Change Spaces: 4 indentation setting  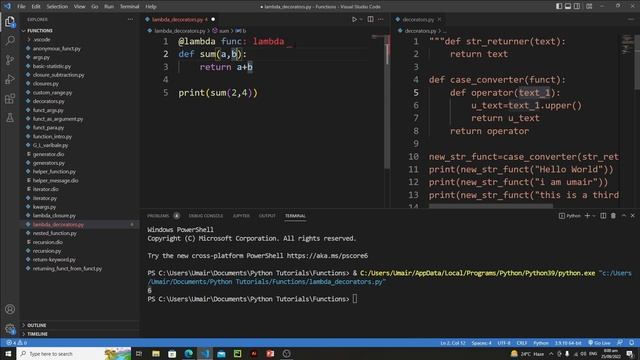click(x=481, y=343)
